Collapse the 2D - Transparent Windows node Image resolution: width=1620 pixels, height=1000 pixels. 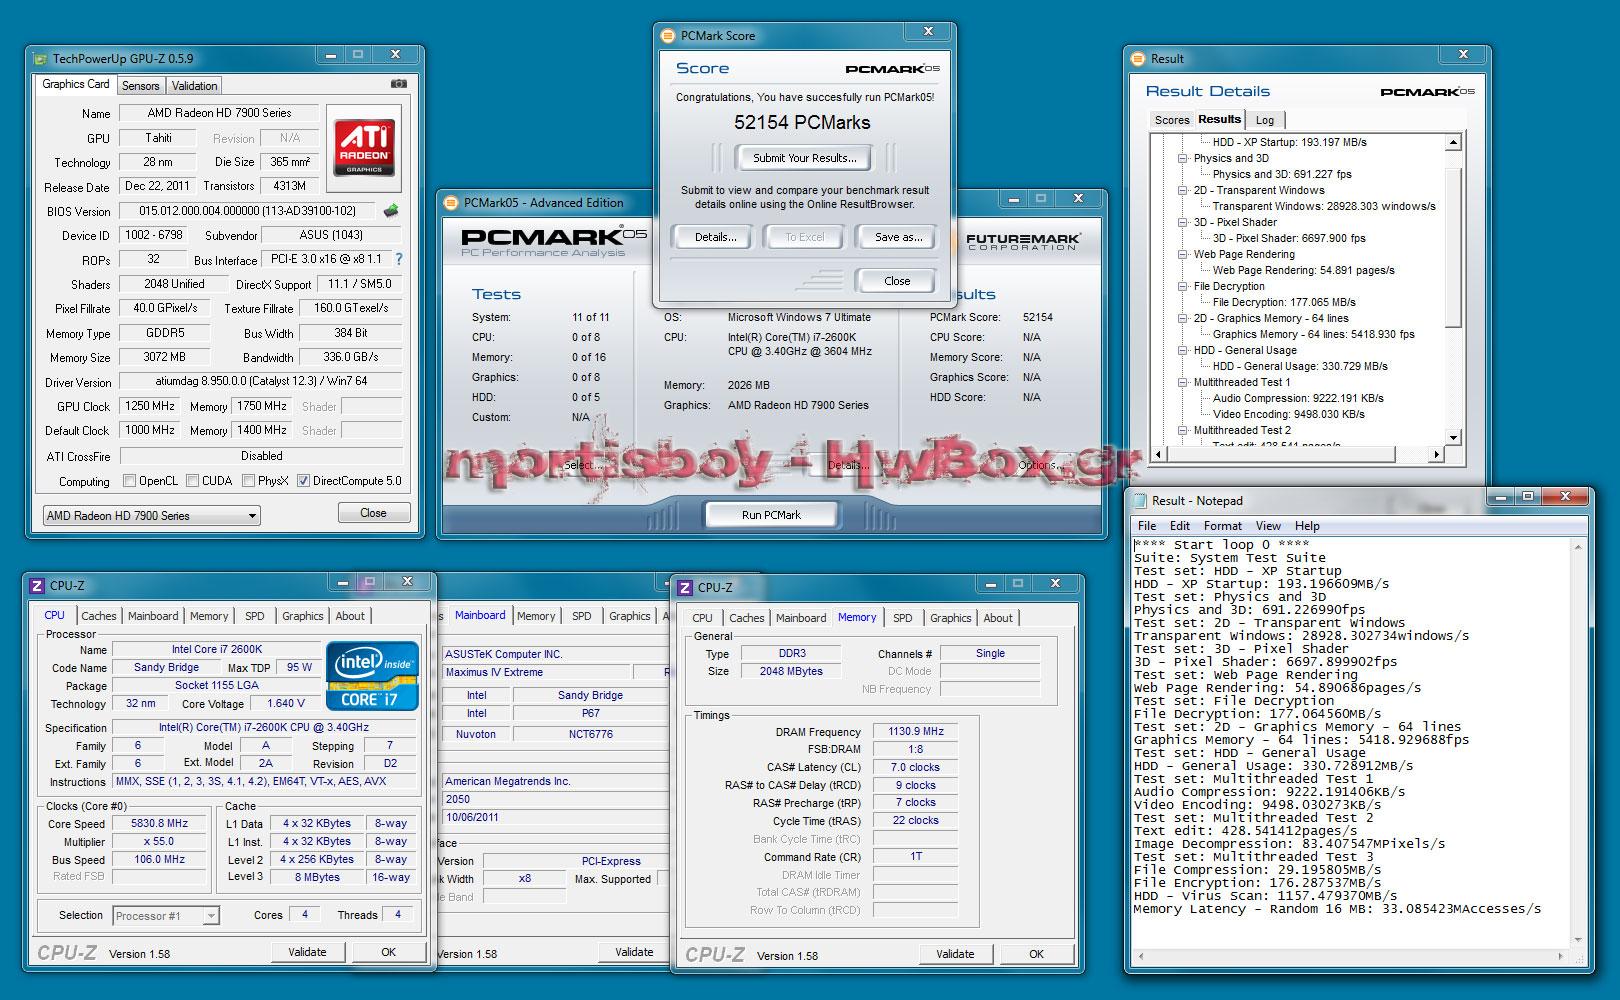tap(1183, 190)
